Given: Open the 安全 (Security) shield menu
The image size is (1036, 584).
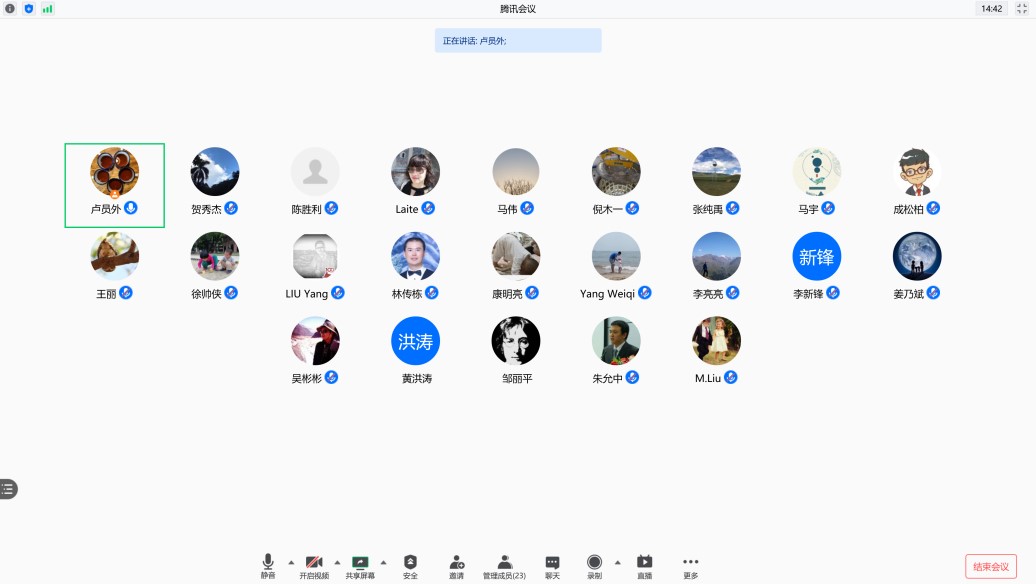Looking at the screenshot, I should pyautogui.click(x=410, y=563).
